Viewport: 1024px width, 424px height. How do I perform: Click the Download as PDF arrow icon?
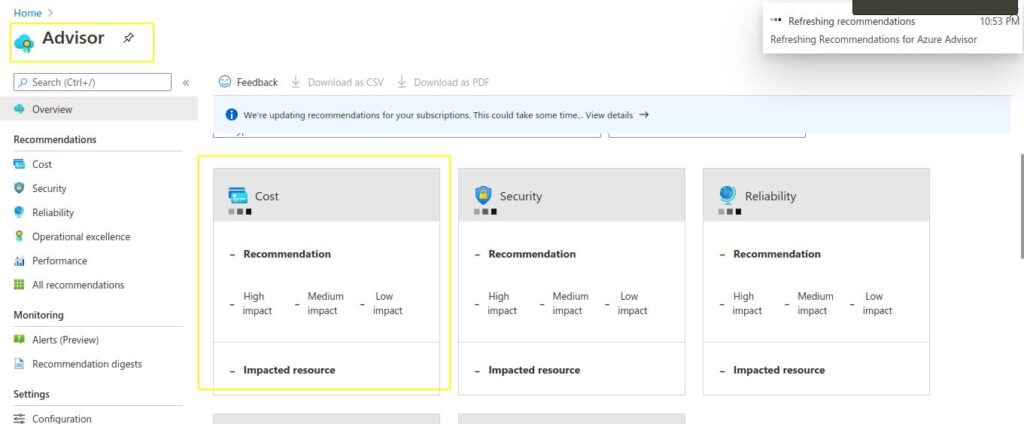(x=402, y=82)
